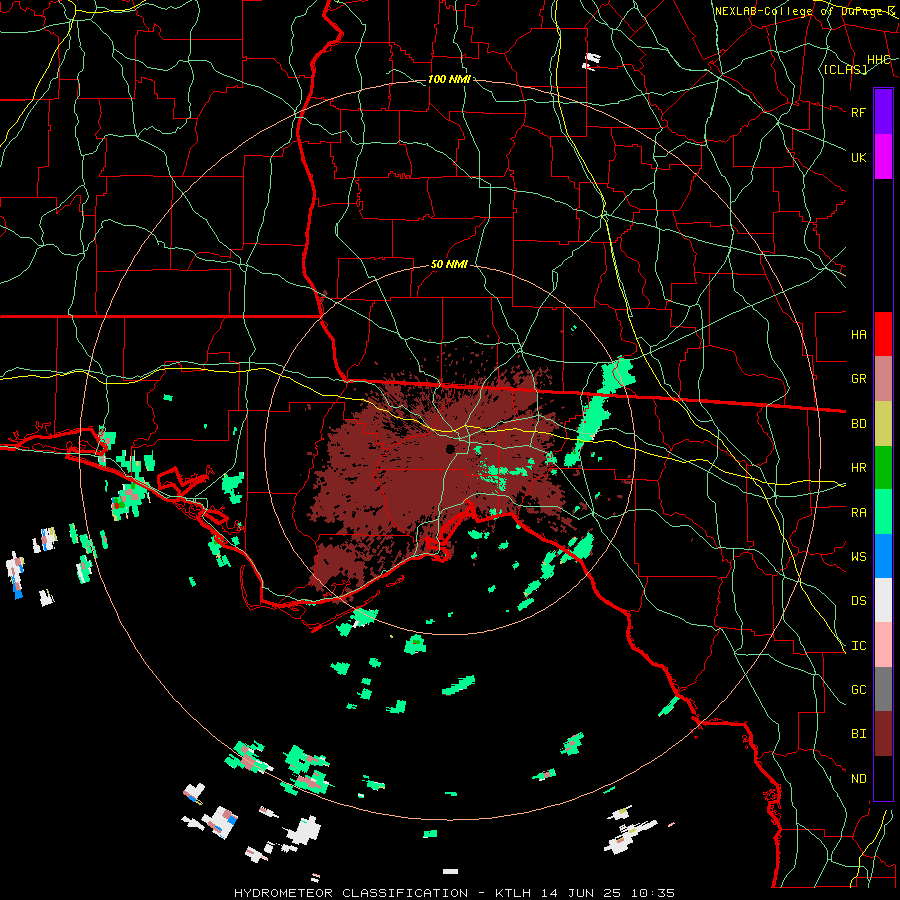Click the dusty pink GR legend swatch
Screen dimensions: 900x900
[x=883, y=379]
